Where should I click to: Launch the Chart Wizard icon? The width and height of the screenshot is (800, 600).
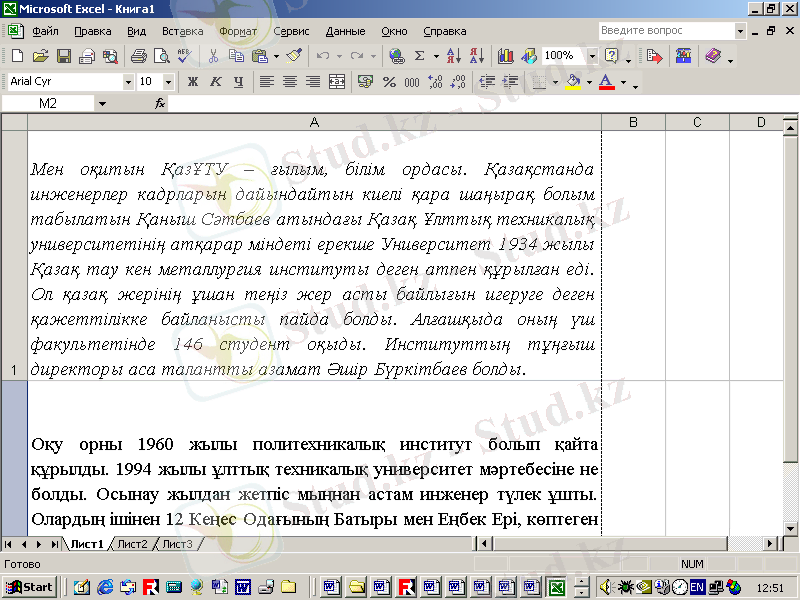pyautogui.click(x=504, y=56)
